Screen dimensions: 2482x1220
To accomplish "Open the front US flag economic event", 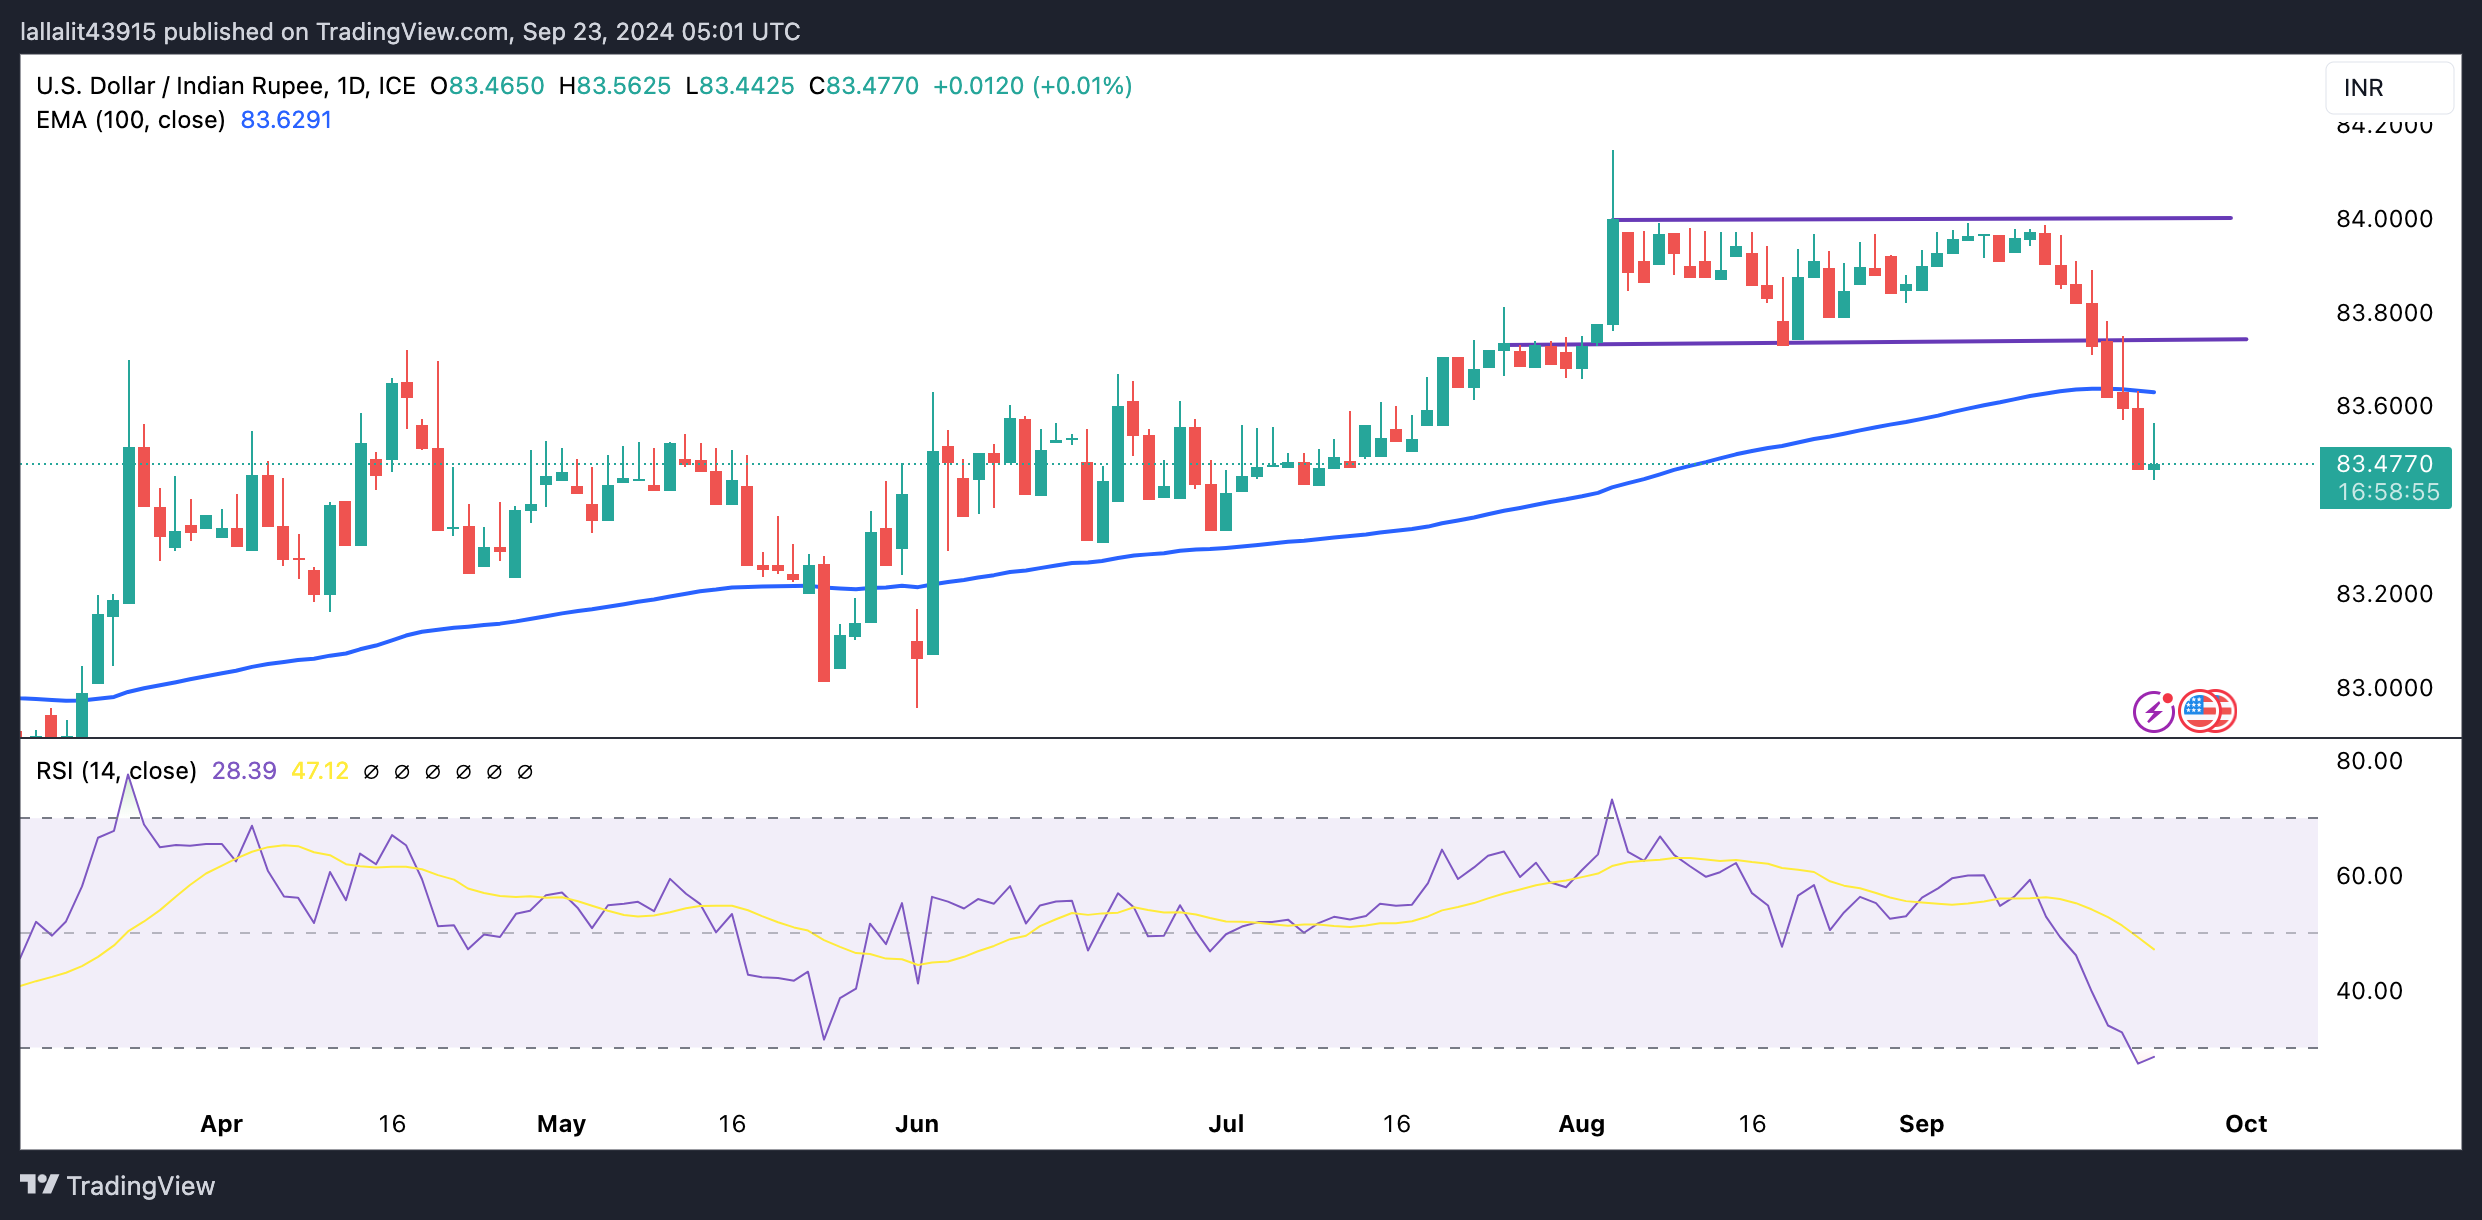I will (2199, 712).
